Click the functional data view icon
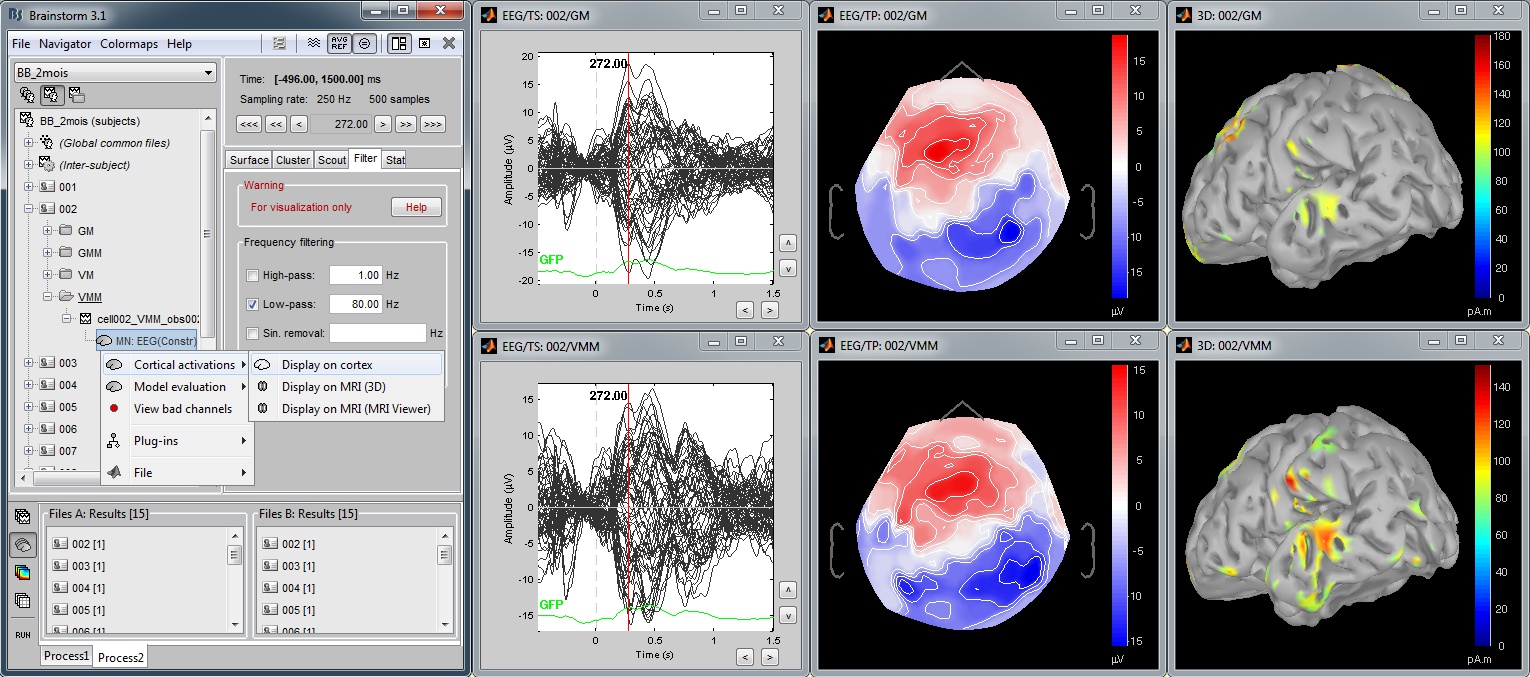The height and width of the screenshot is (677, 1530). tap(52, 95)
